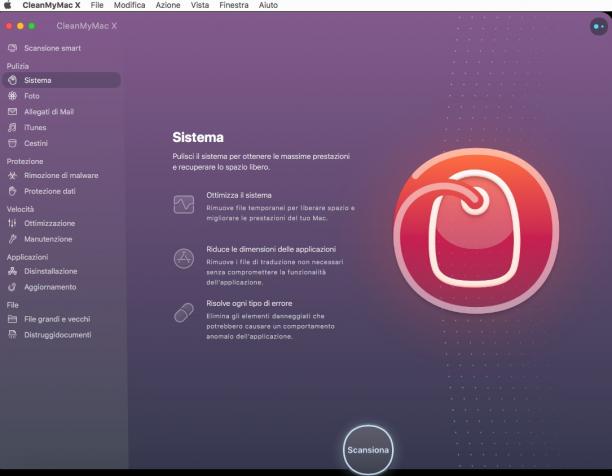Open the Disinstallazione module icon
This screenshot has height=476, width=612.
pyautogui.click(x=12, y=271)
